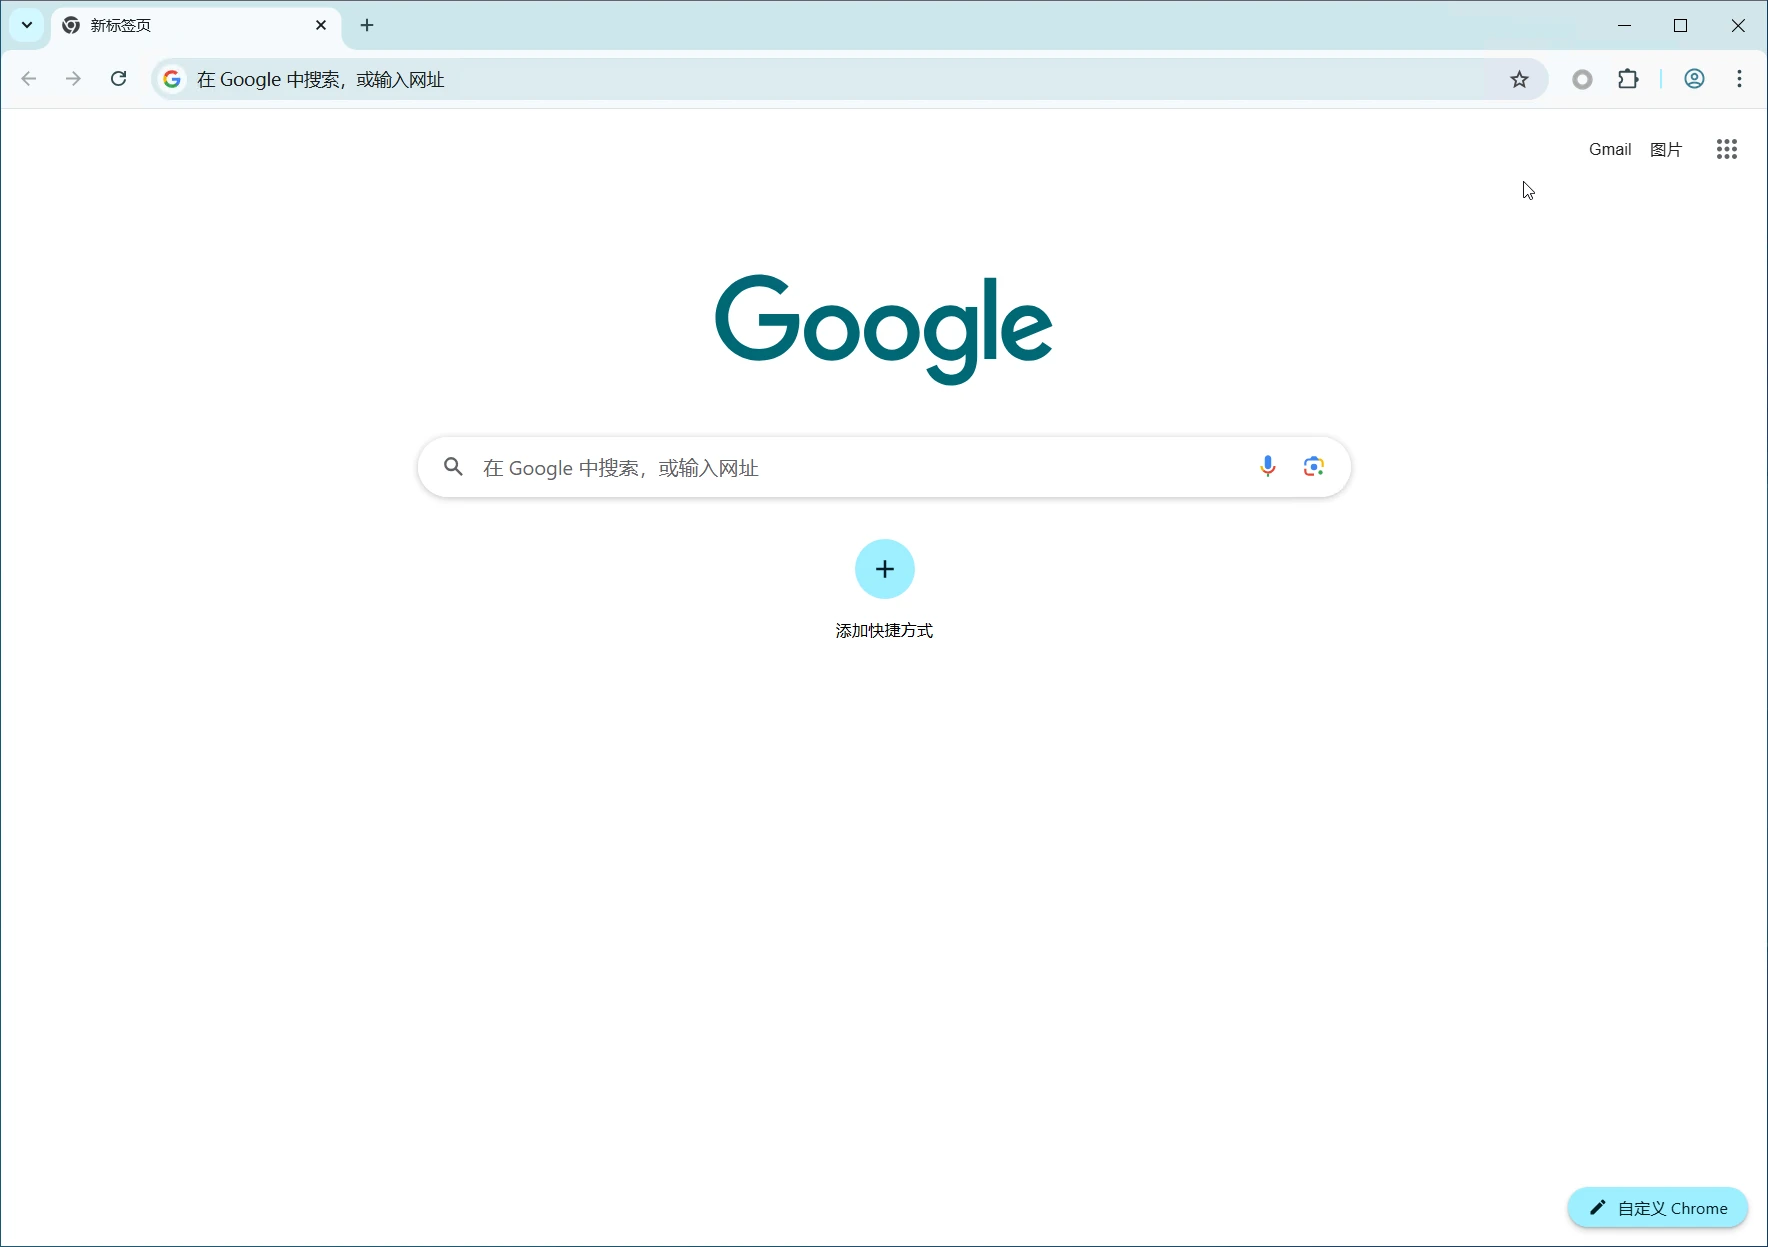Minimize the Chrome window

(x=1624, y=26)
